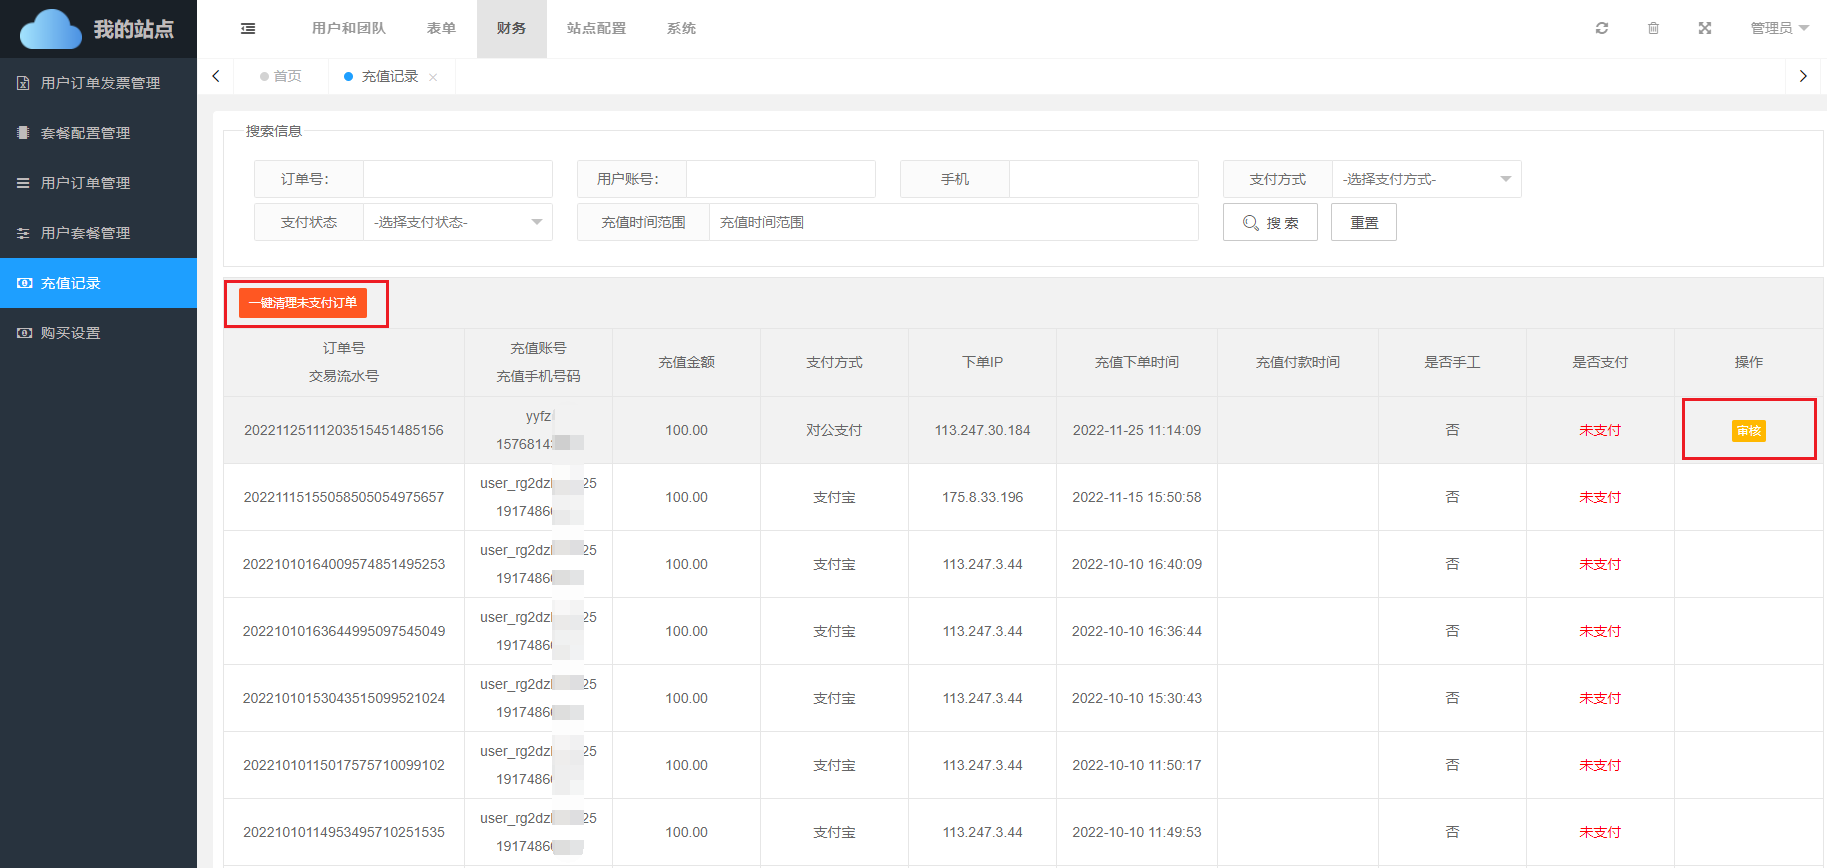Click the trash clear-cache icon
This screenshot has height=868, width=1827.
tap(1653, 28)
